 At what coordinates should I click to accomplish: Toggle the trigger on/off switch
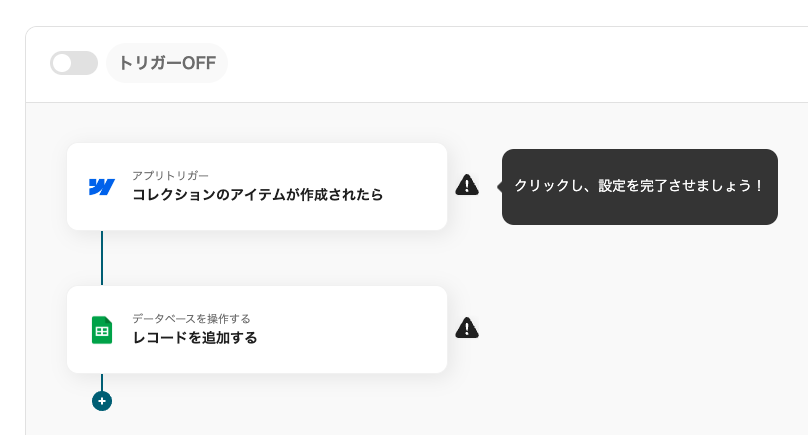click(74, 63)
